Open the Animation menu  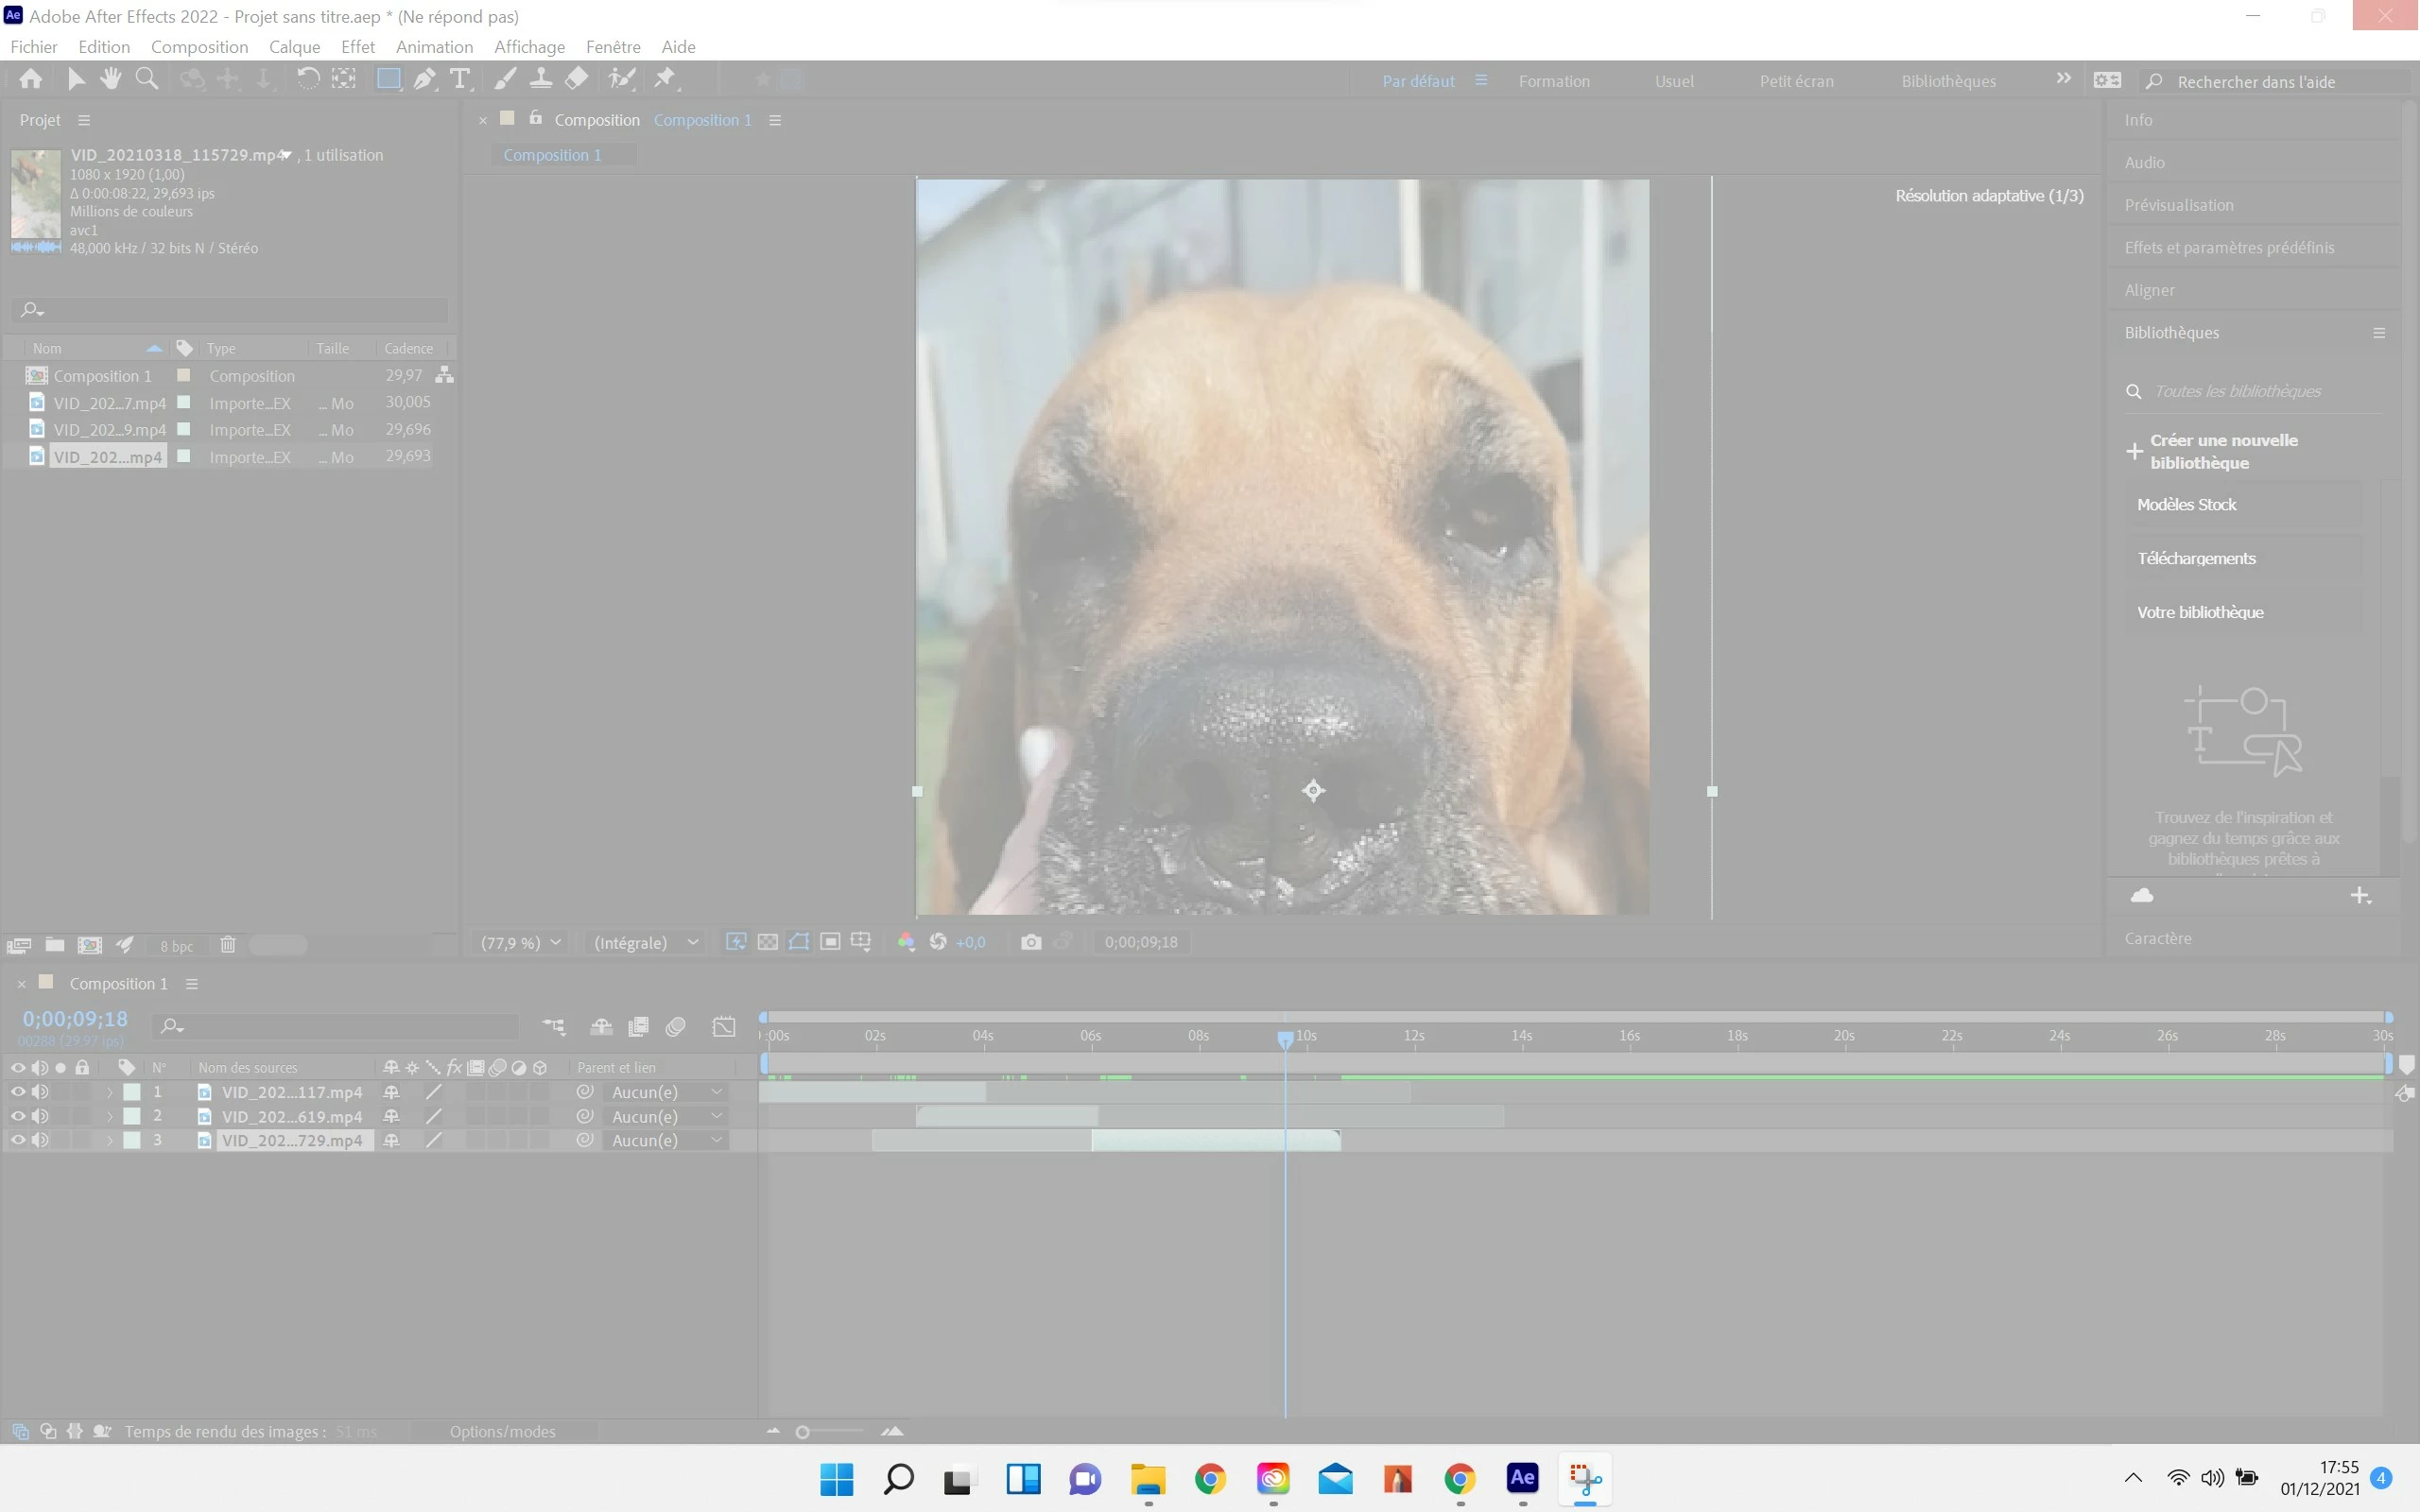coord(434,47)
